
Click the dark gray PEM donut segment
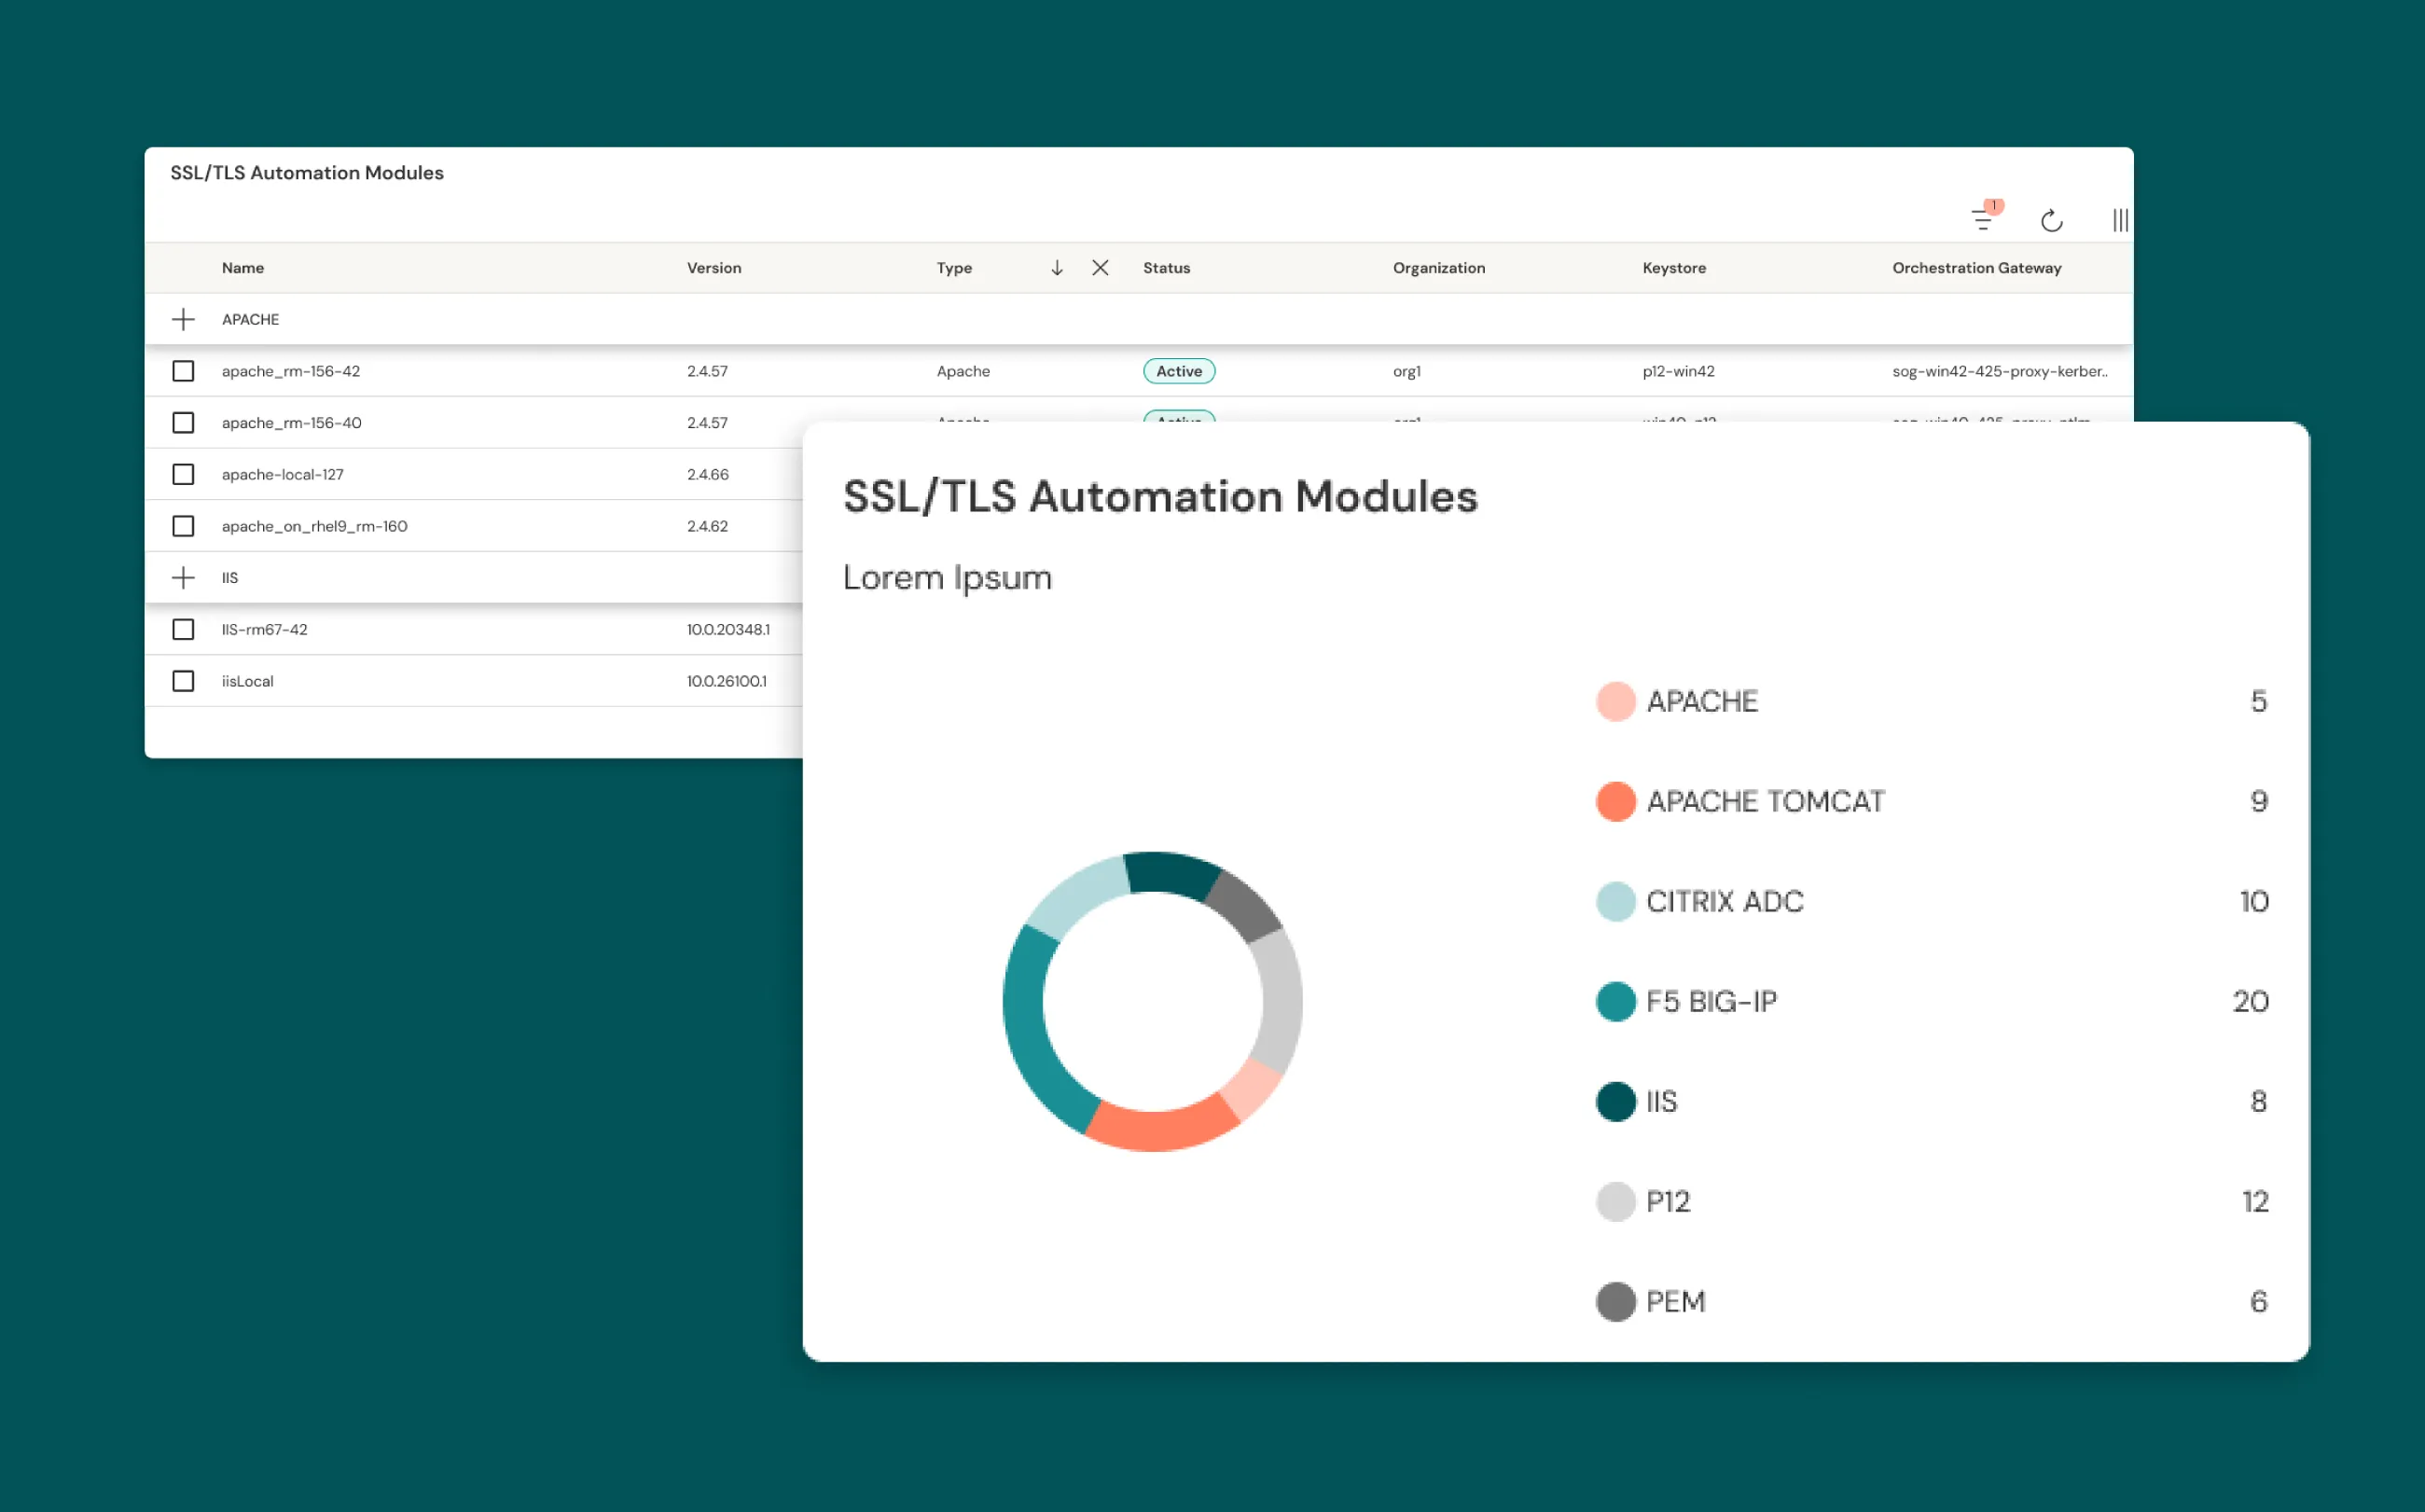(x=1244, y=906)
